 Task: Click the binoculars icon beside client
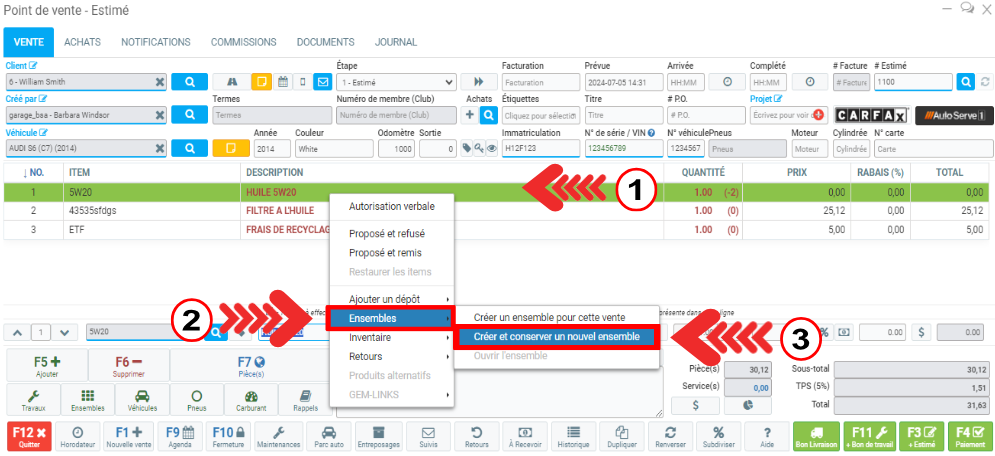click(231, 82)
